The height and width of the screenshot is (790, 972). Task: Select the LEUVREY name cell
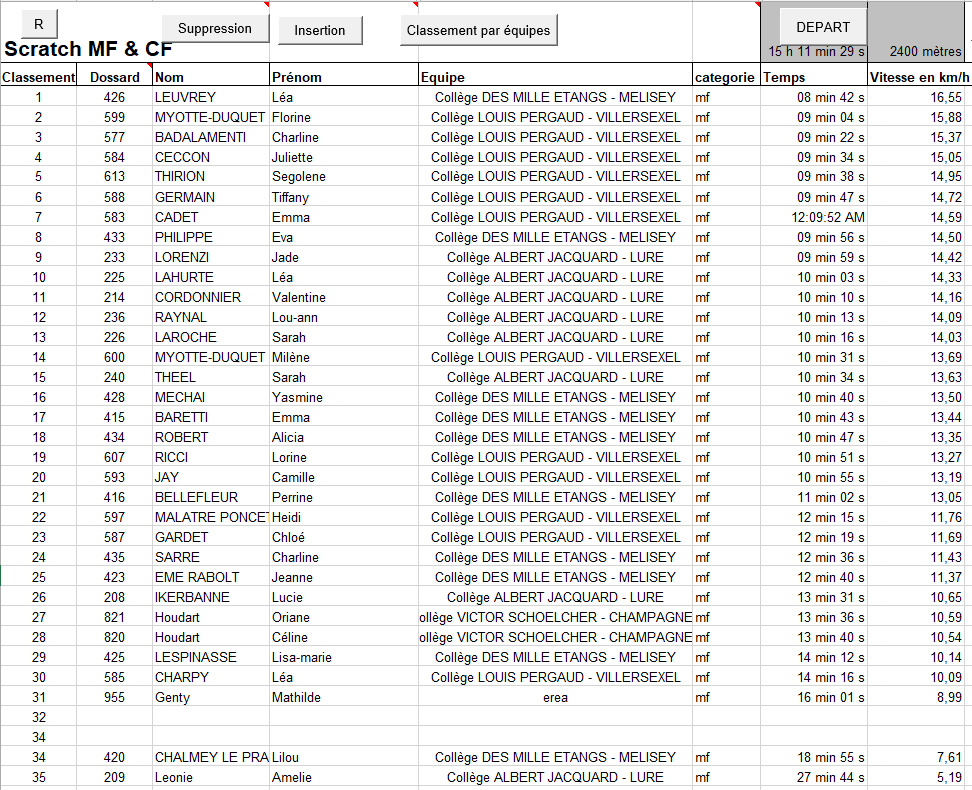[x=211, y=97]
